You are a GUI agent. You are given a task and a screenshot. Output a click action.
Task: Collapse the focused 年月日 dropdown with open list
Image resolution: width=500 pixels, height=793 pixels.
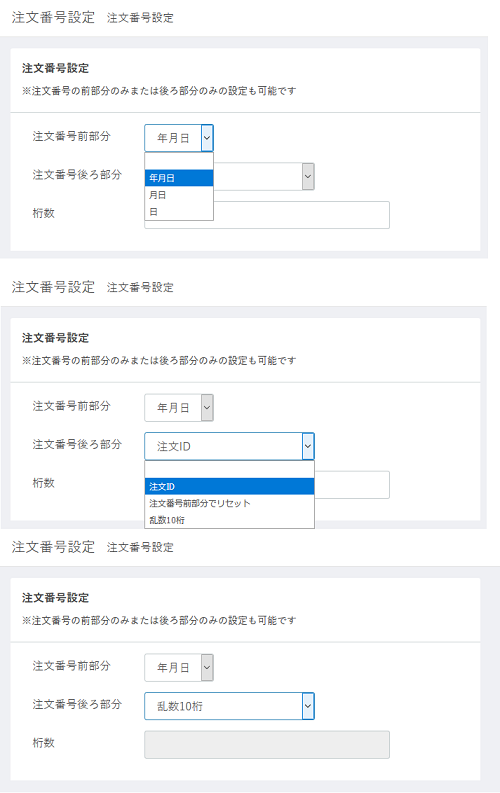coord(179,138)
